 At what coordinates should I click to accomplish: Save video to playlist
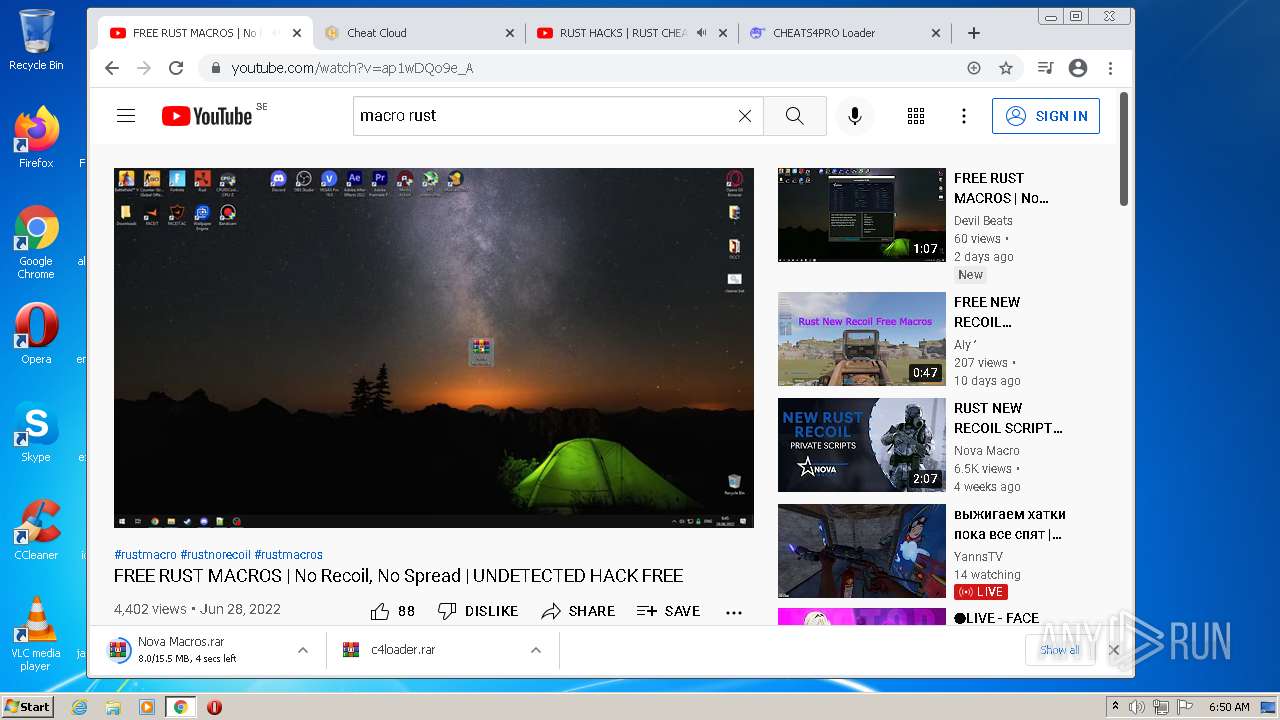pyautogui.click(x=668, y=611)
